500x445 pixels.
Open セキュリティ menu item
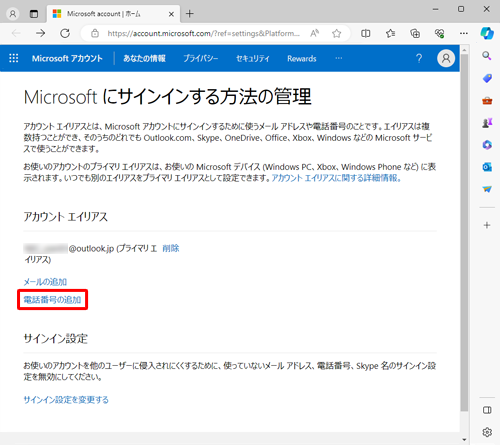pos(253,58)
